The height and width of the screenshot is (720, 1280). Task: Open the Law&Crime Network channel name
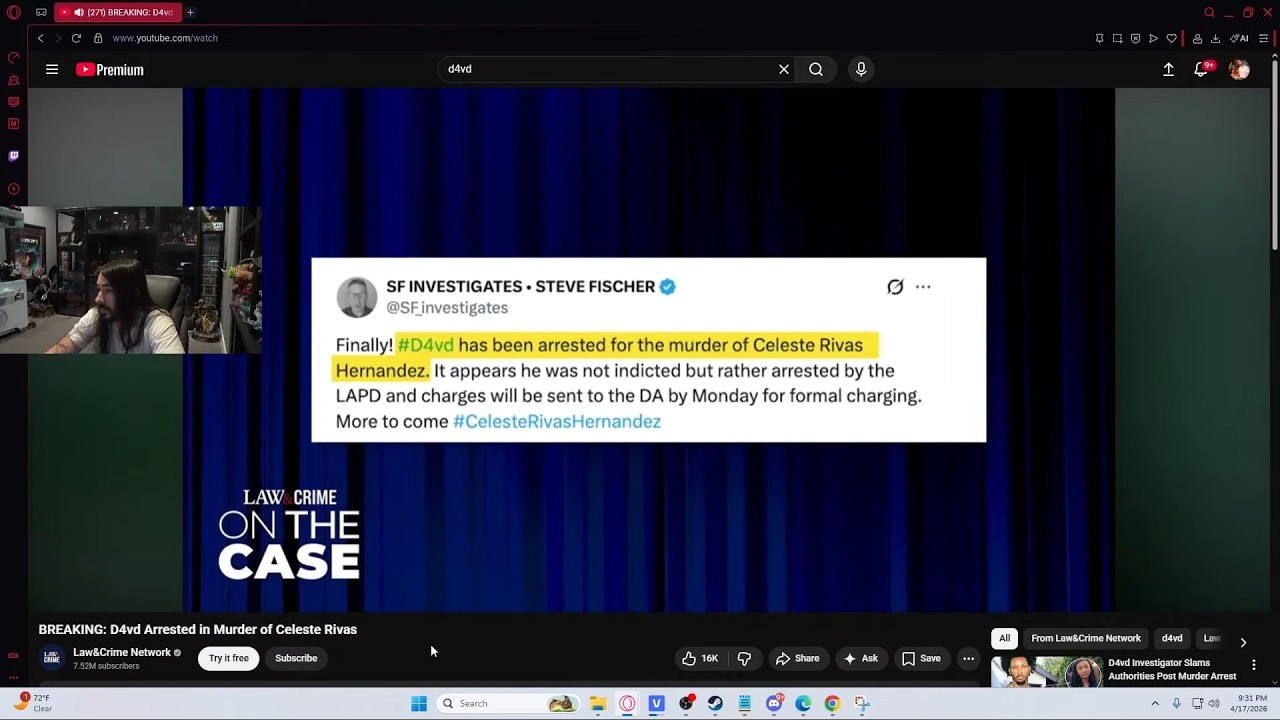pyautogui.click(x=122, y=652)
